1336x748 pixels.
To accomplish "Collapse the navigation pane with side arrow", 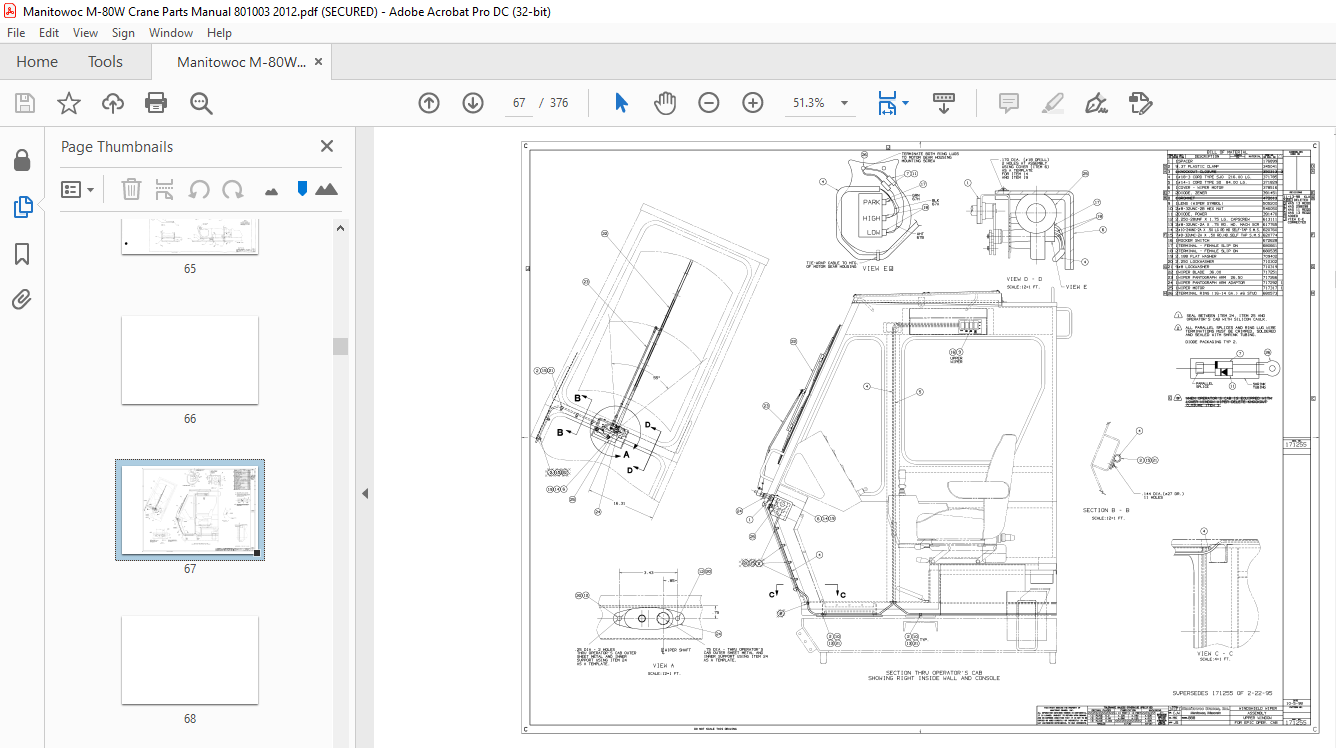I will coord(365,493).
